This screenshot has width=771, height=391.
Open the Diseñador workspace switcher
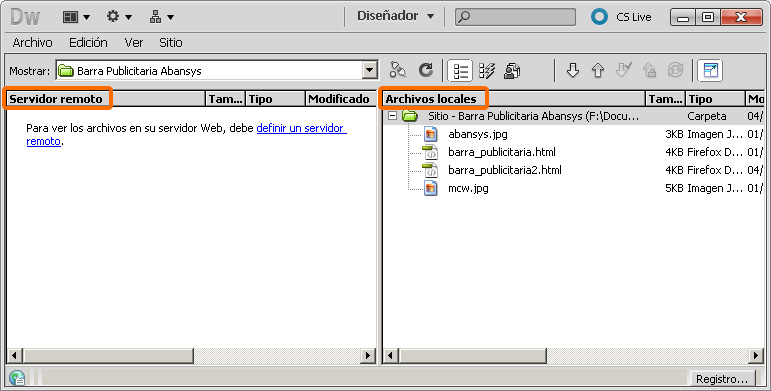click(395, 16)
